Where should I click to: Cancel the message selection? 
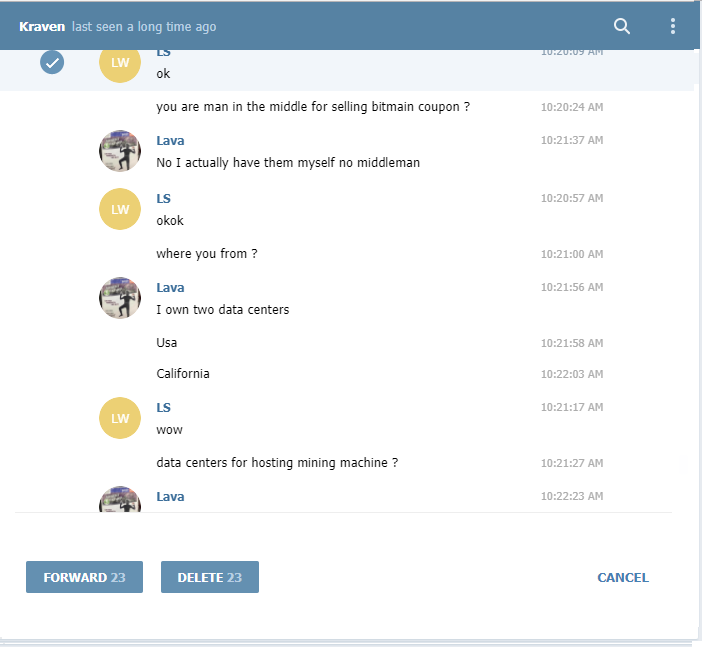tap(623, 577)
